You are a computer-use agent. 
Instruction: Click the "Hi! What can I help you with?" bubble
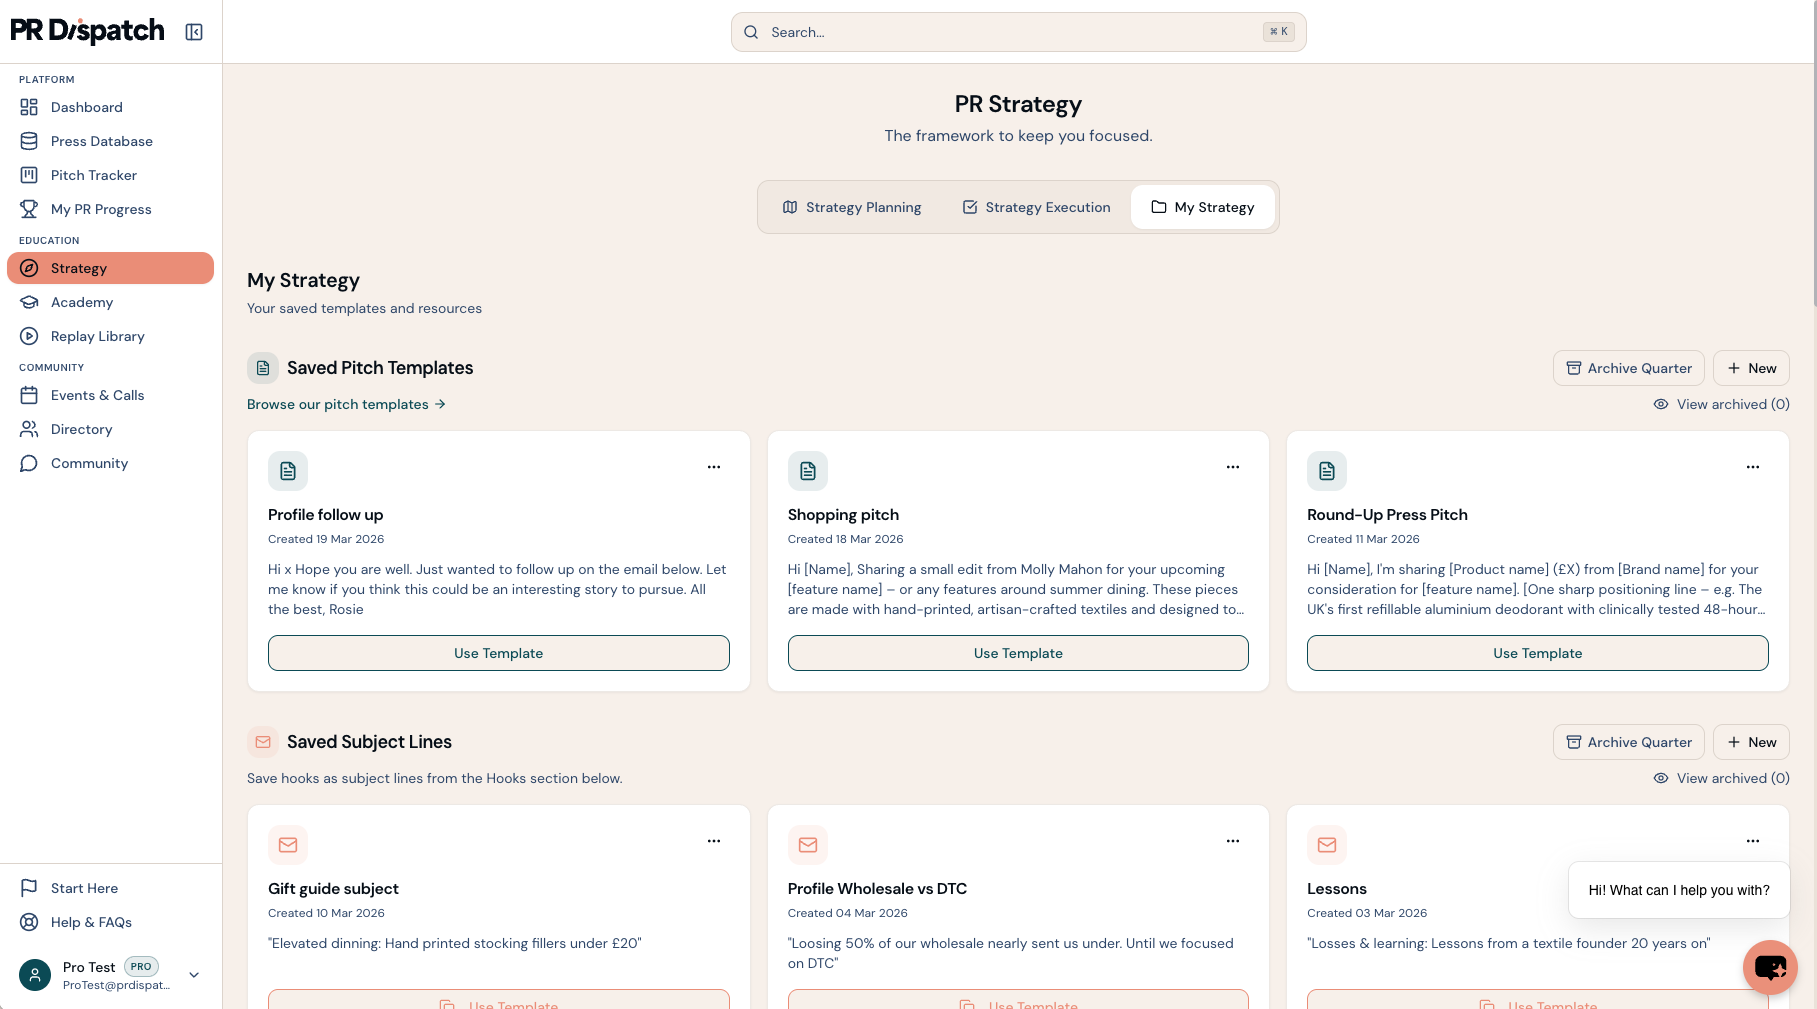[1679, 890]
